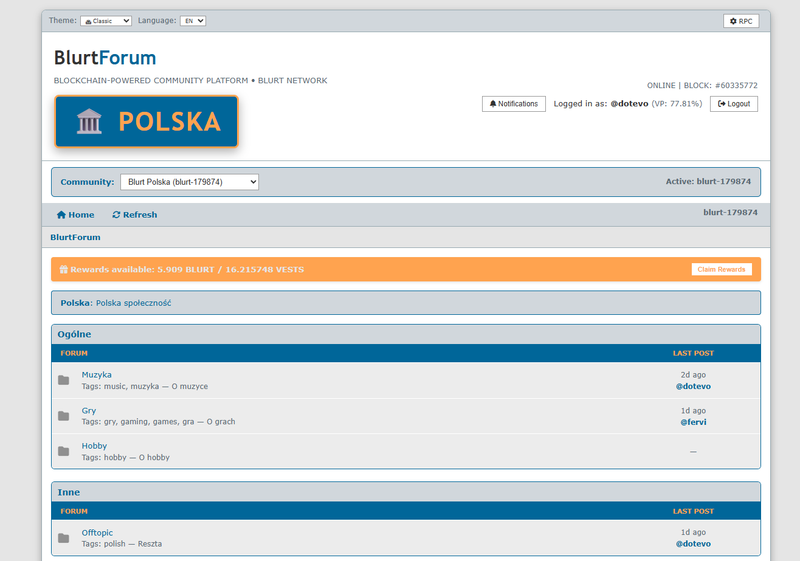
Task: Click the 2d ago timestamp for Muzyka
Action: coord(693,374)
